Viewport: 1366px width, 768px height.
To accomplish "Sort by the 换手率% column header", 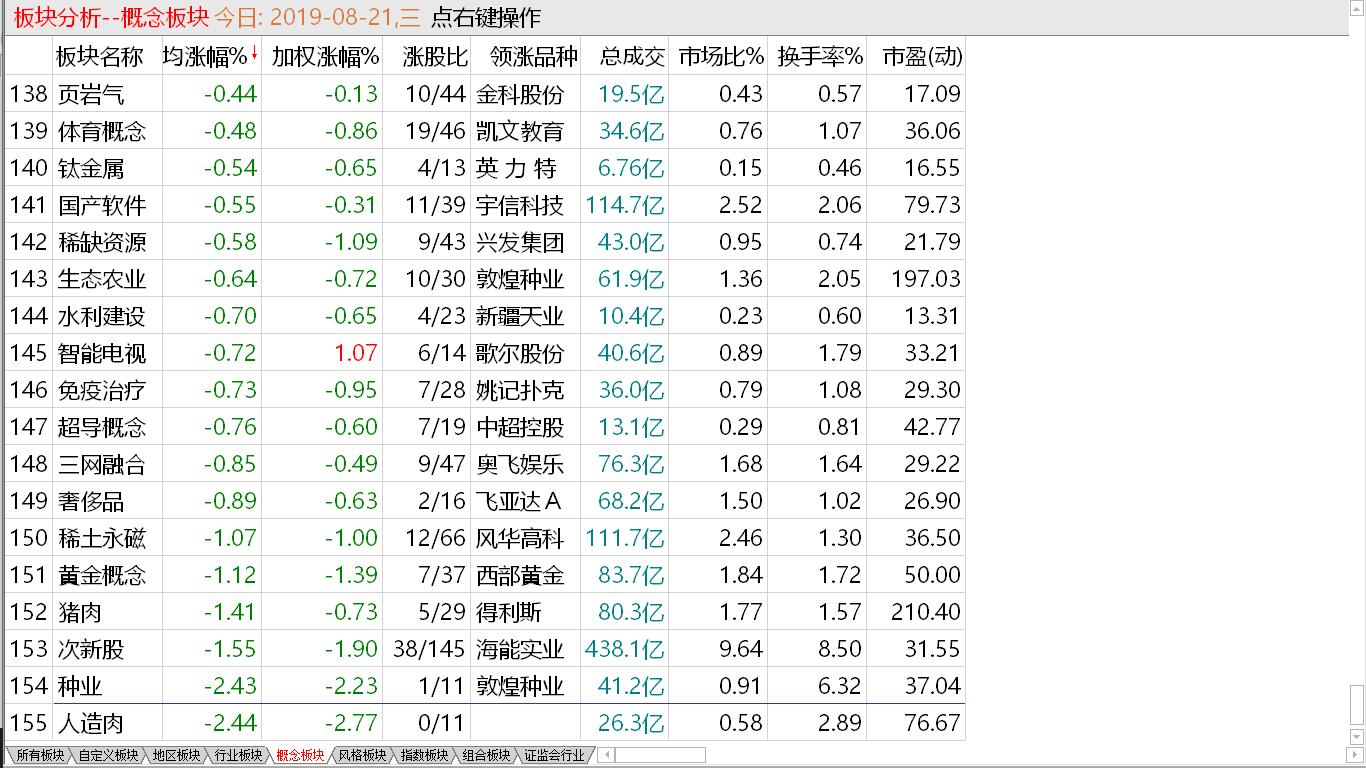I will (820, 57).
